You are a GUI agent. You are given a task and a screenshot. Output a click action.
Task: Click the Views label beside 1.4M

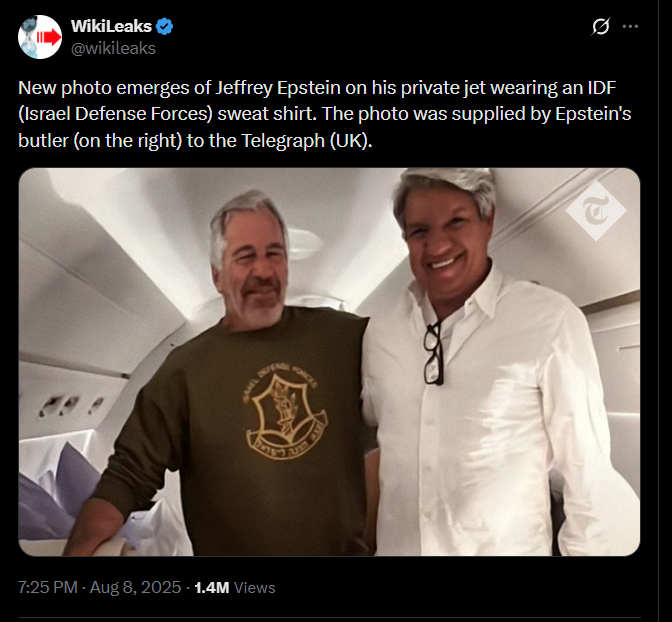tap(255, 587)
